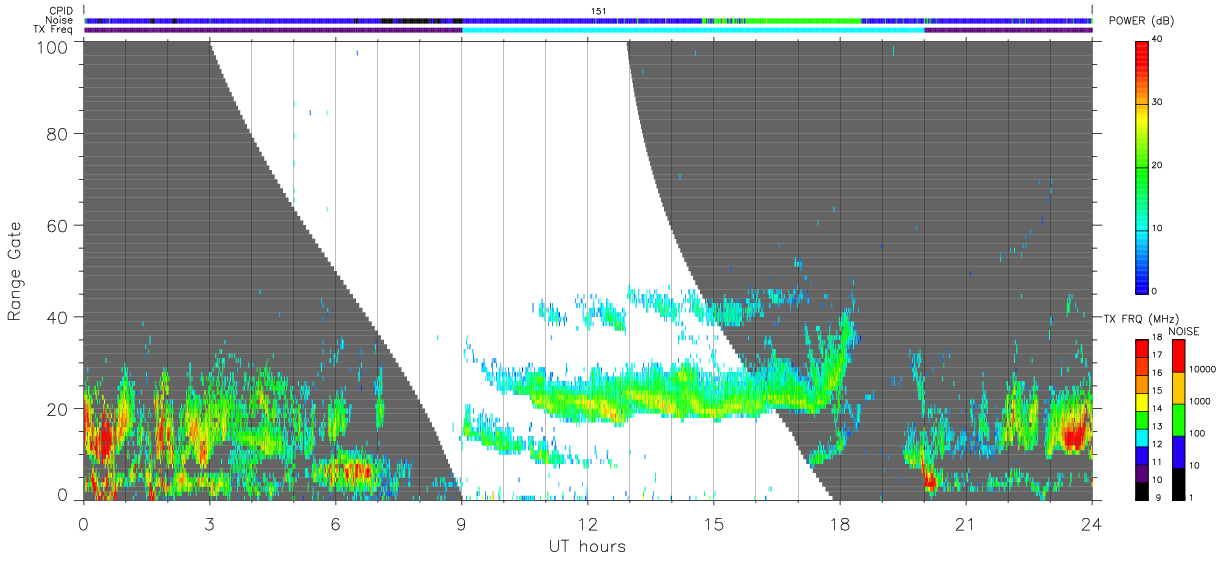The height and width of the screenshot is (567, 1228).
Task: Click the POWER (dB) color bar
Action: [x=1142, y=165]
